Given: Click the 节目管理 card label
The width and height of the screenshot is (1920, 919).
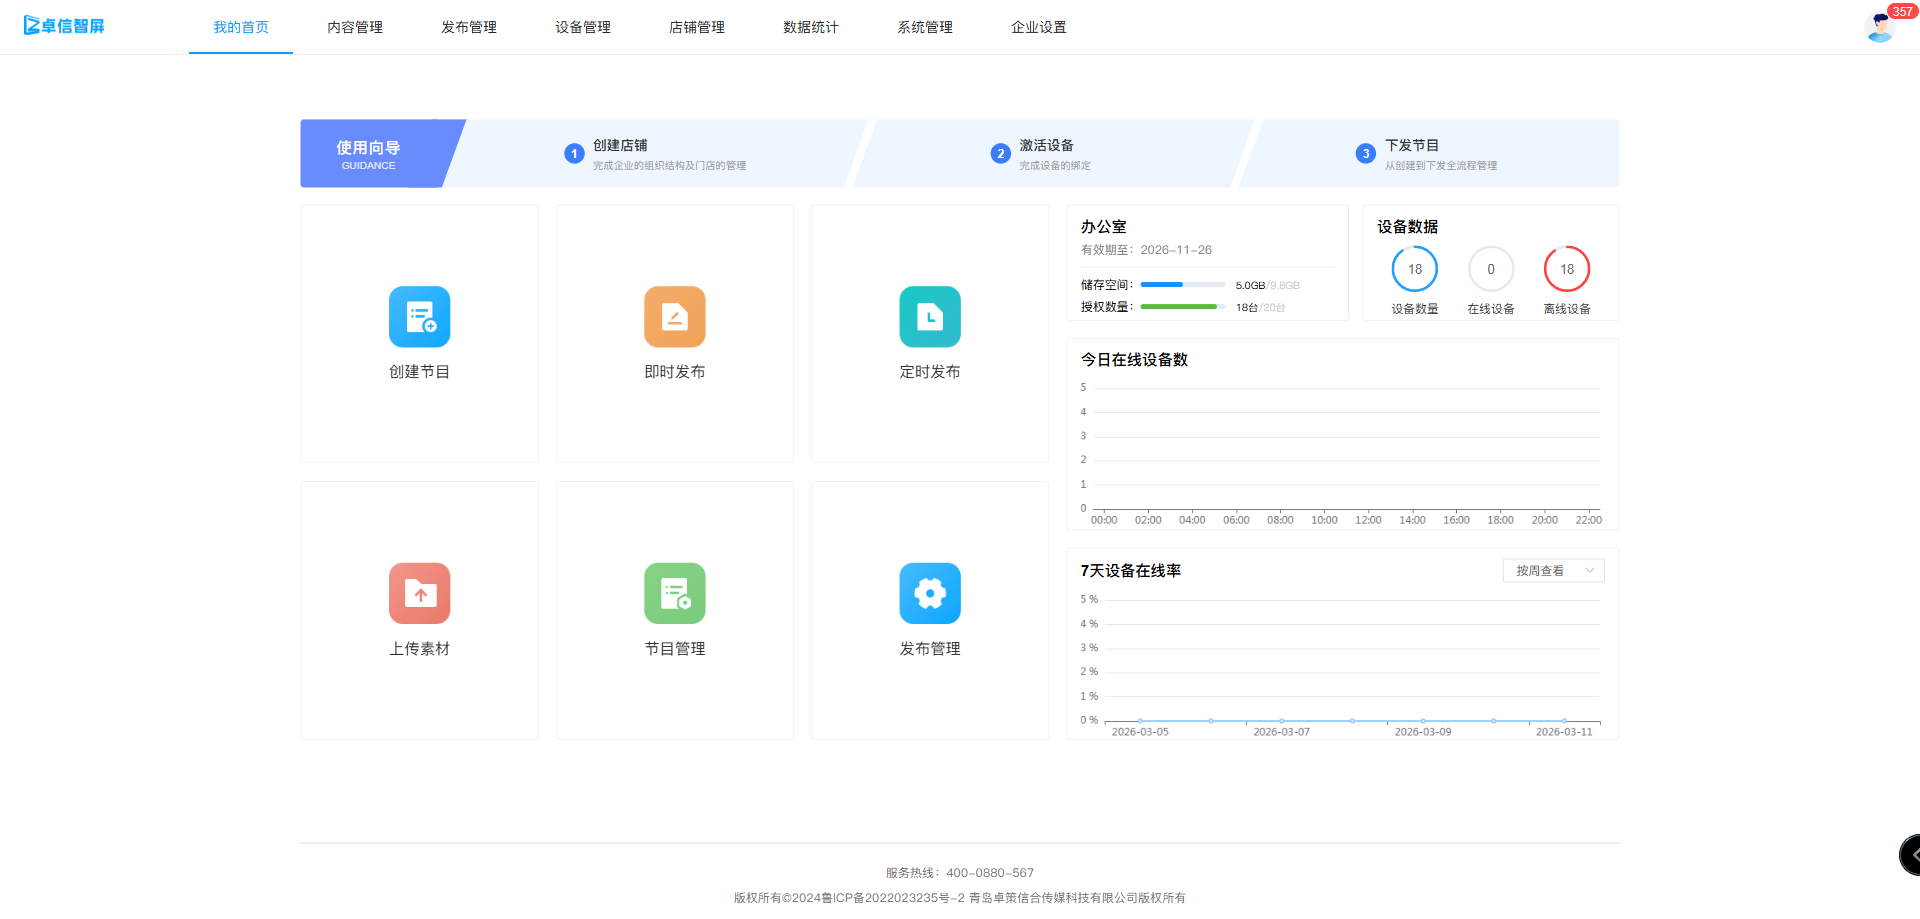Looking at the screenshot, I should click(x=675, y=648).
